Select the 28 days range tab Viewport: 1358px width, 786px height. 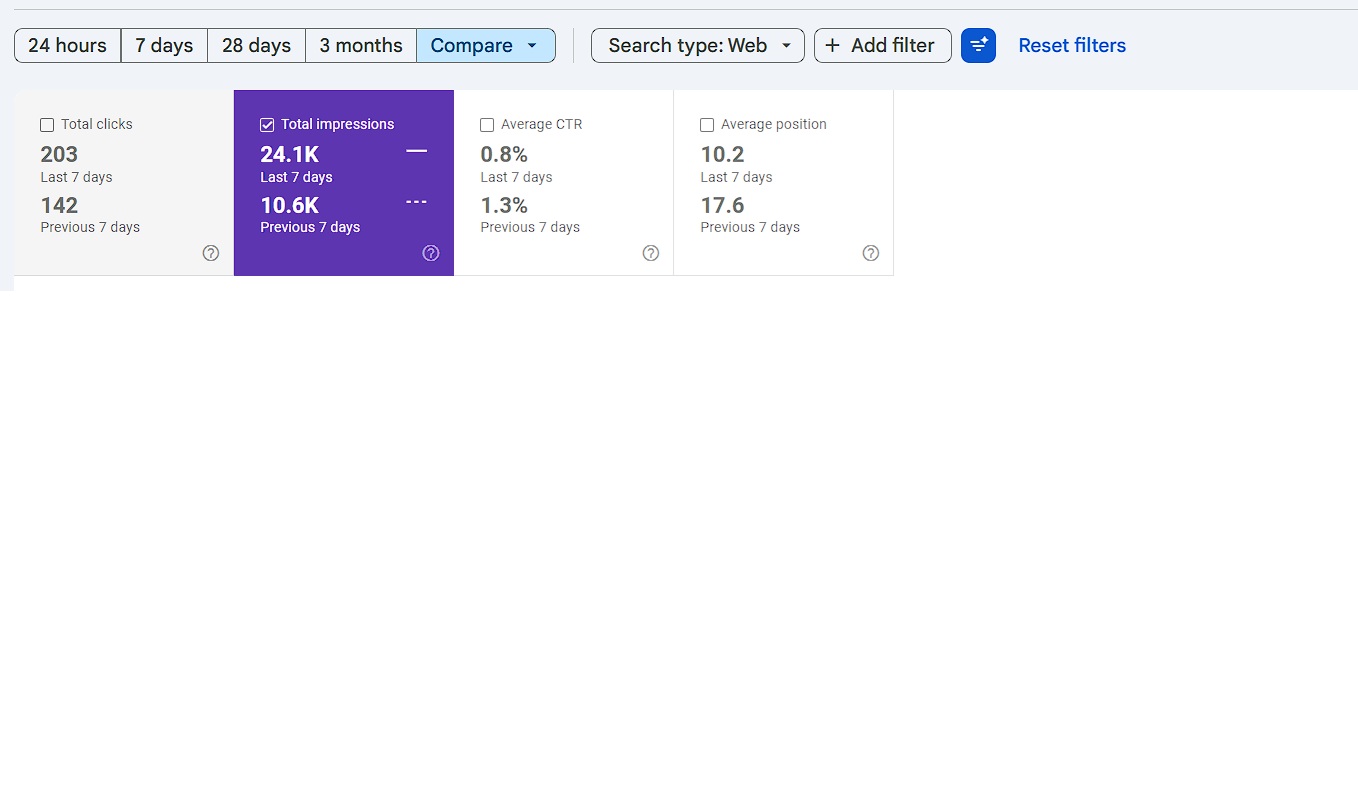point(256,45)
